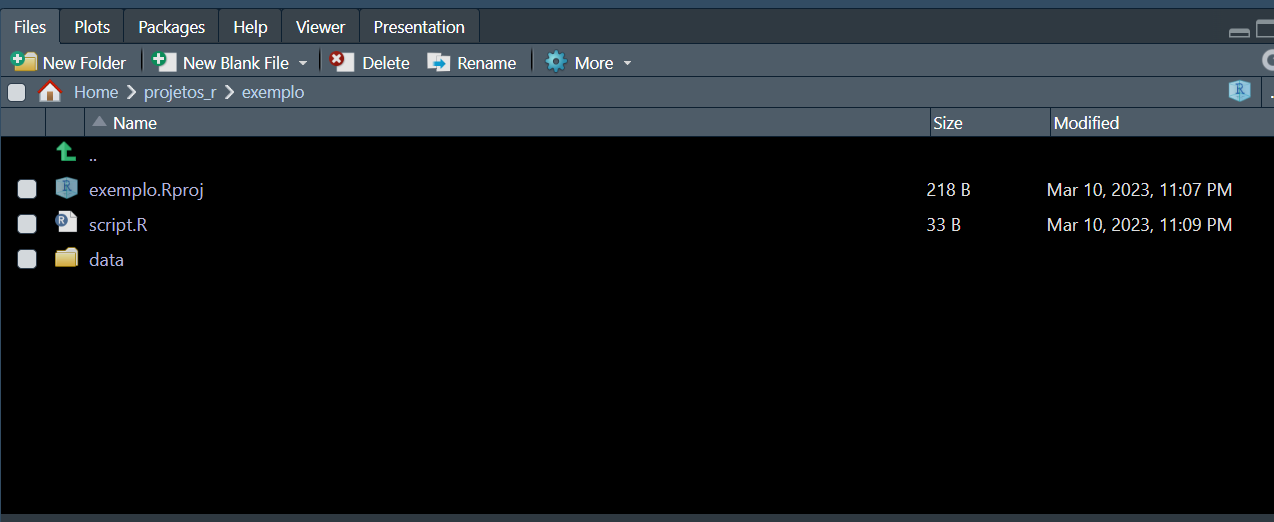Click the Home directory house icon
The width and height of the screenshot is (1274, 522).
pos(50,92)
